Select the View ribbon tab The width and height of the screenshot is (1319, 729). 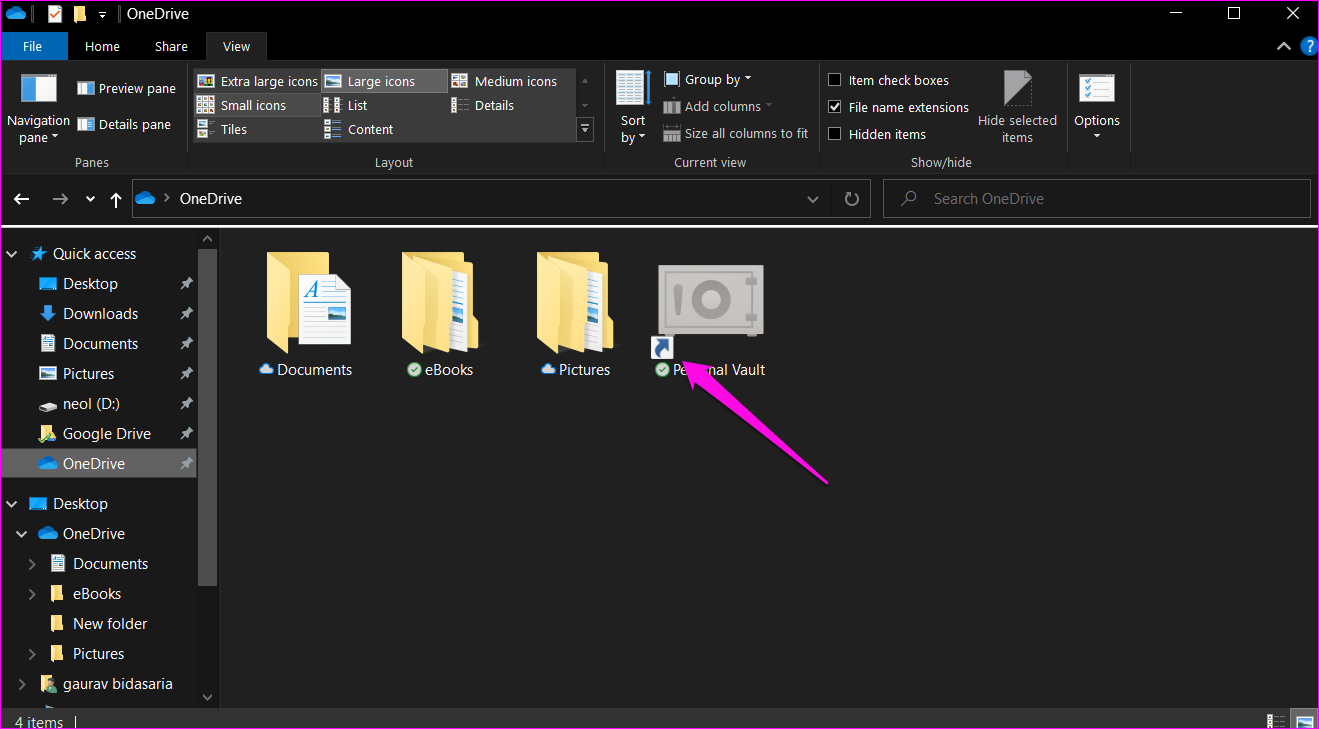(237, 46)
